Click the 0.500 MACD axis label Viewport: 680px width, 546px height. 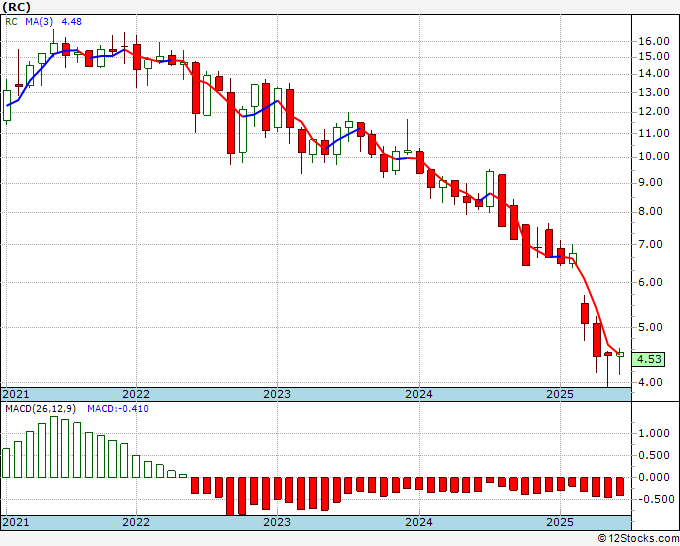pyautogui.click(x=654, y=455)
